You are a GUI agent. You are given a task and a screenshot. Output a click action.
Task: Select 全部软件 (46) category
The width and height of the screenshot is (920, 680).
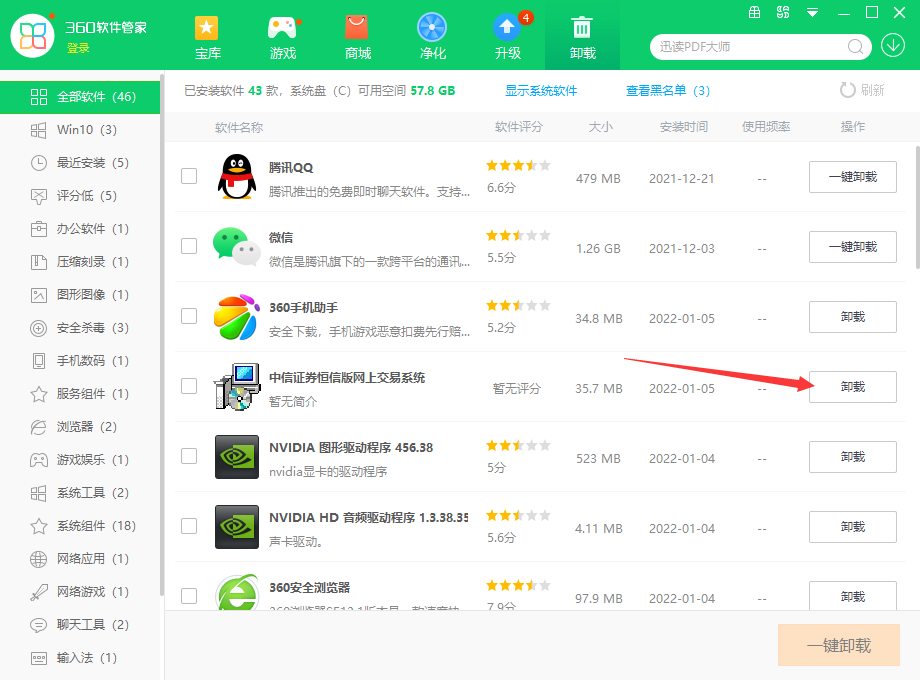click(x=80, y=97)
